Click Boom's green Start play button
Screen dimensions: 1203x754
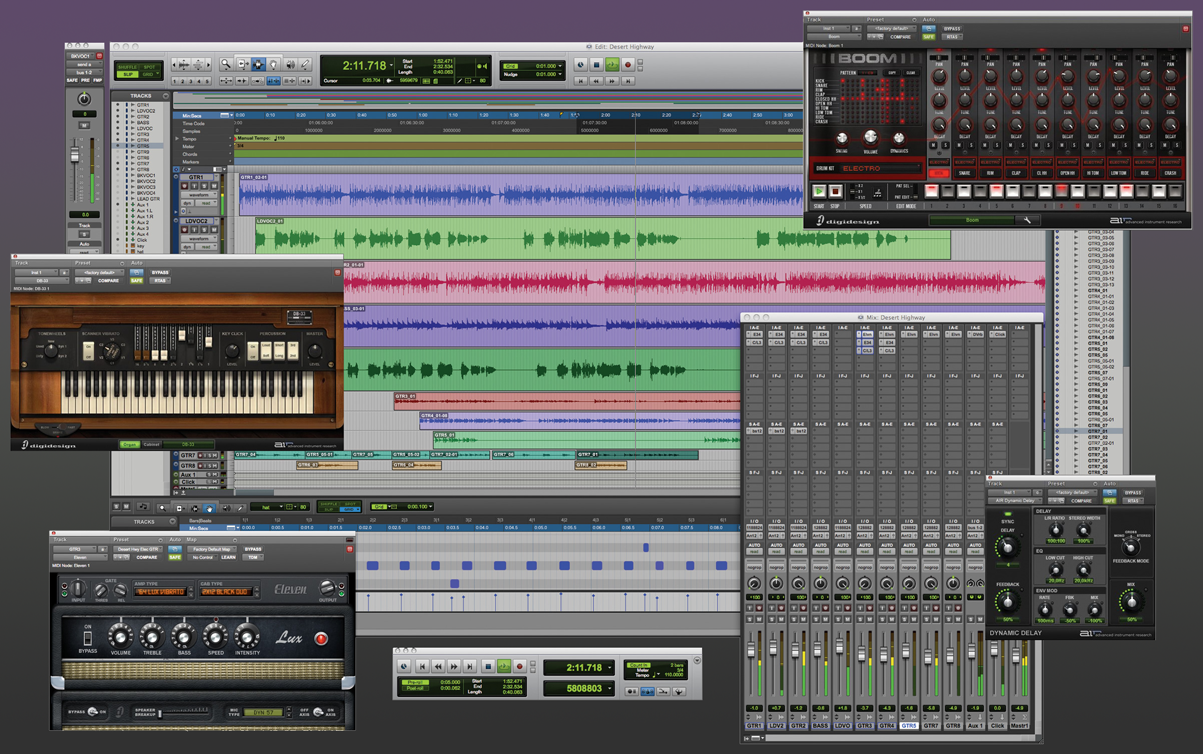point(819,191)
